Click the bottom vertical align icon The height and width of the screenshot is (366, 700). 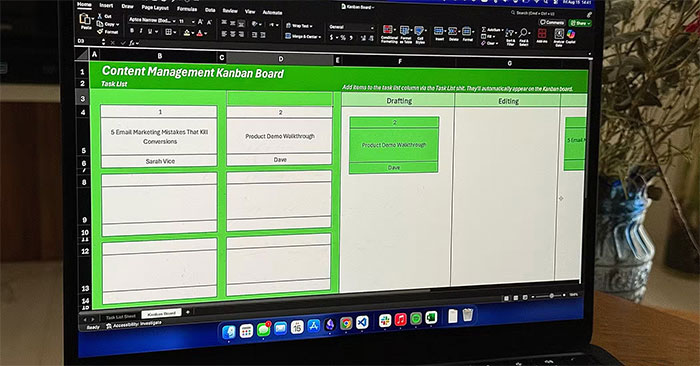(241, 23)
